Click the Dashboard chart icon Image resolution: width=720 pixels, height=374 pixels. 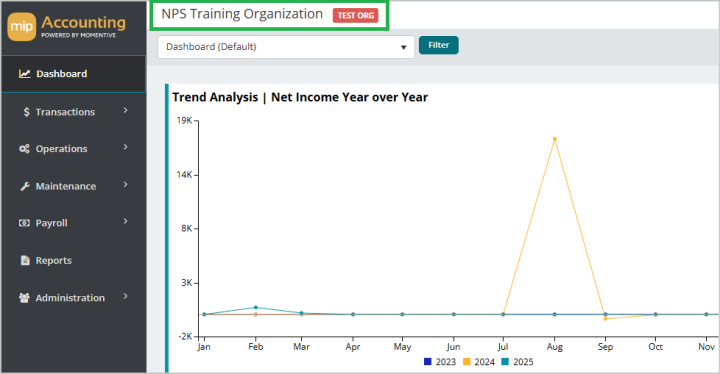click(24, 74)
